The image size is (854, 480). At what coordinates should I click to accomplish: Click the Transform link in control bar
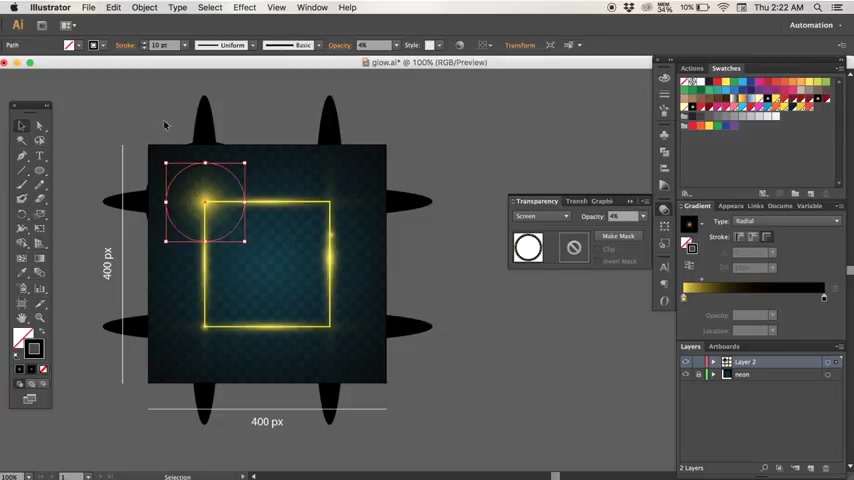[x=520, y=45]
